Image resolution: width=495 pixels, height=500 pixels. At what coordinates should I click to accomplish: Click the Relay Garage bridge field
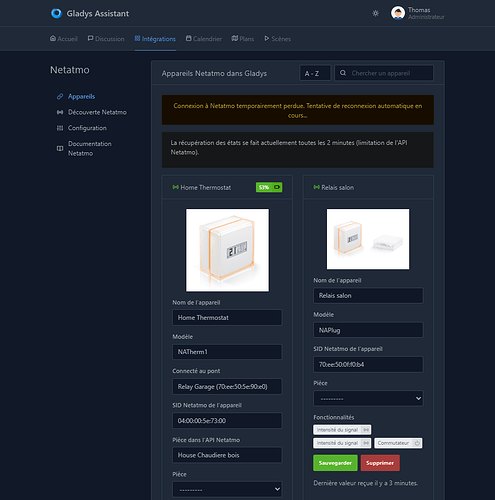click(x=227, y=387)
